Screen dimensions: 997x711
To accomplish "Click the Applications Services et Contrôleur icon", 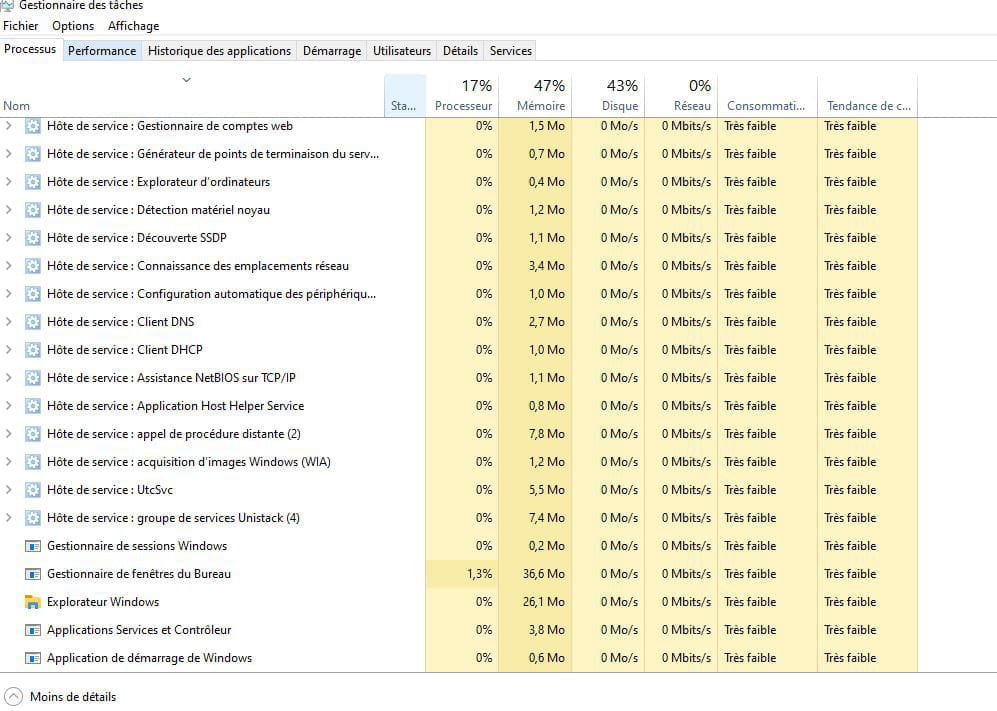I will (x=32, y=630).
